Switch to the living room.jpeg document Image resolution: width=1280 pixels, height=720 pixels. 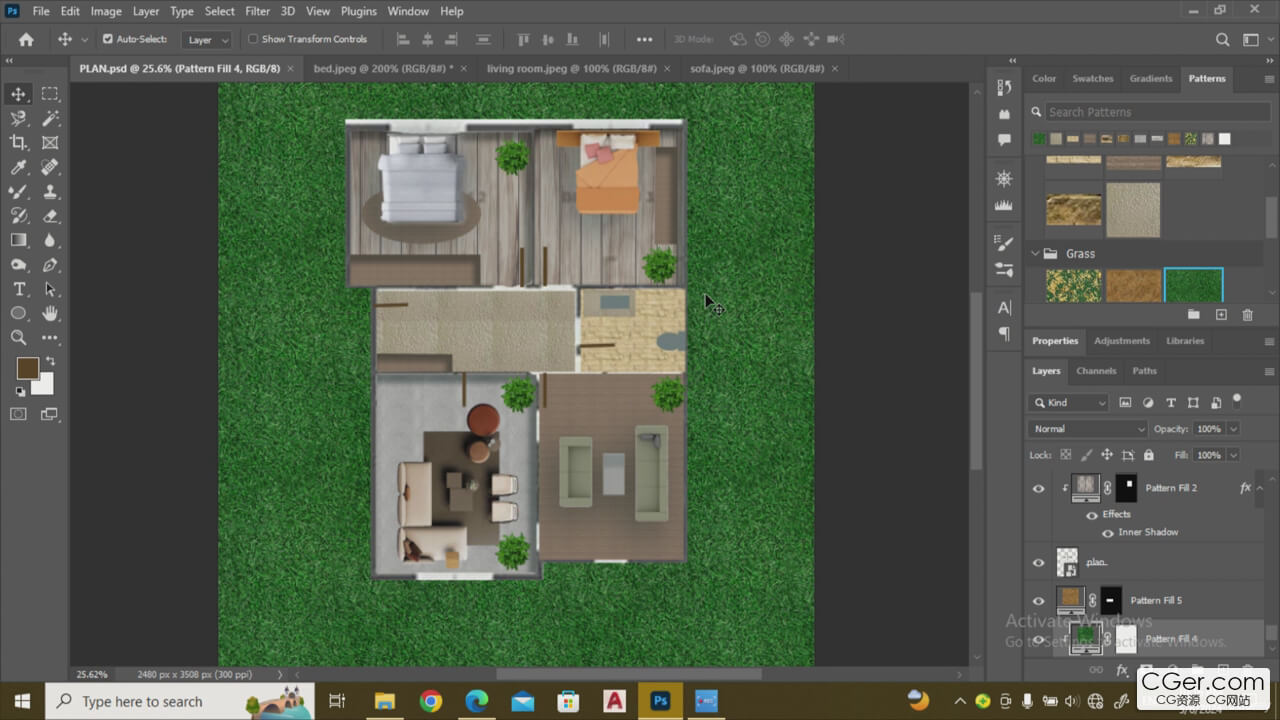(571, 69)
